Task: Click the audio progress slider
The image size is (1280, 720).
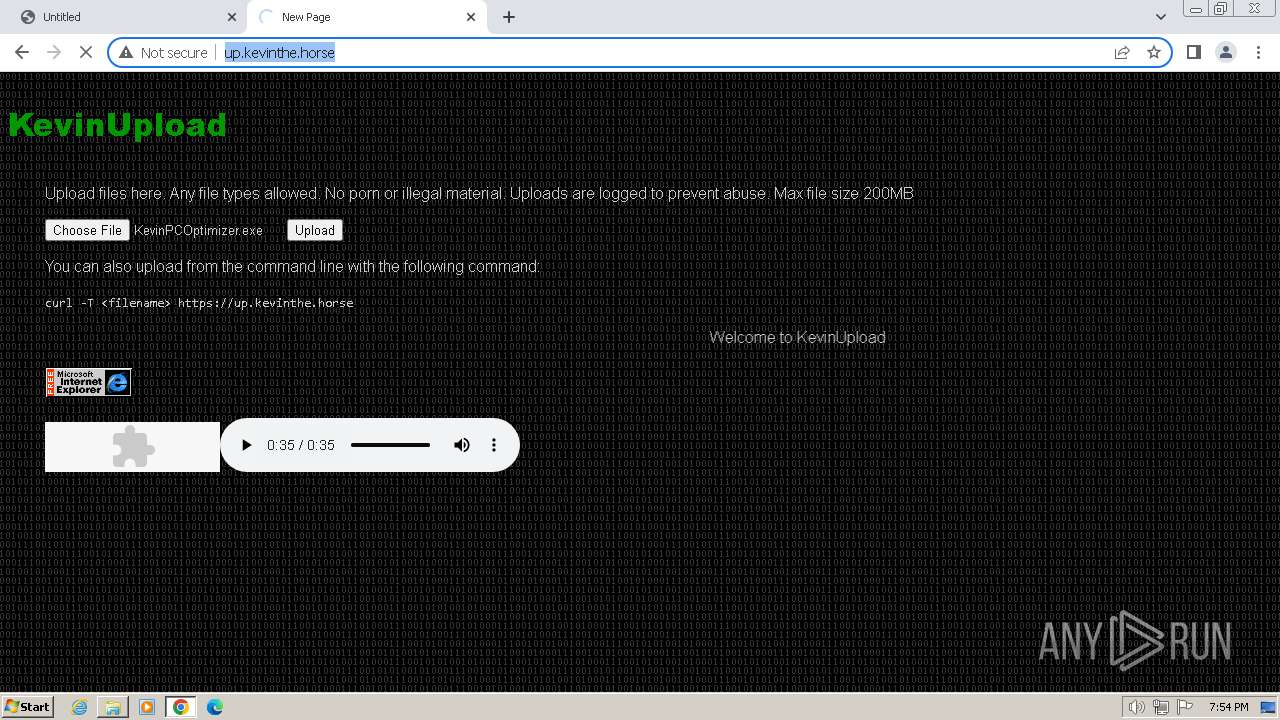Action: tap(390, 445)
